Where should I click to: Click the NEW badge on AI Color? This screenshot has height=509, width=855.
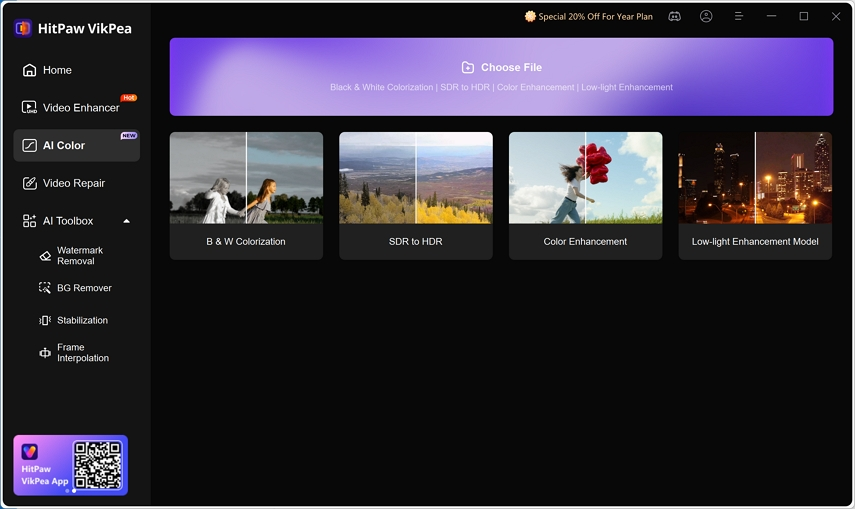click(x=129, y=135)
